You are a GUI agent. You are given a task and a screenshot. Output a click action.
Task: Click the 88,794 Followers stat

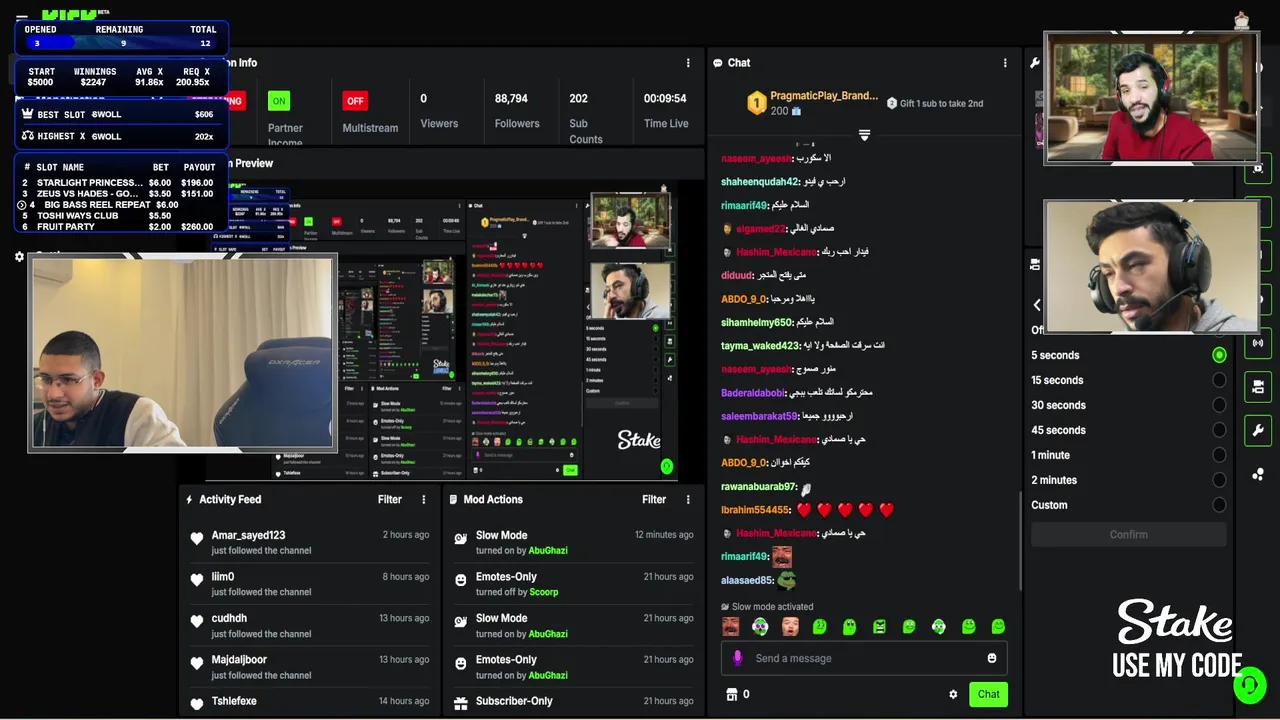tap(517, 111)
